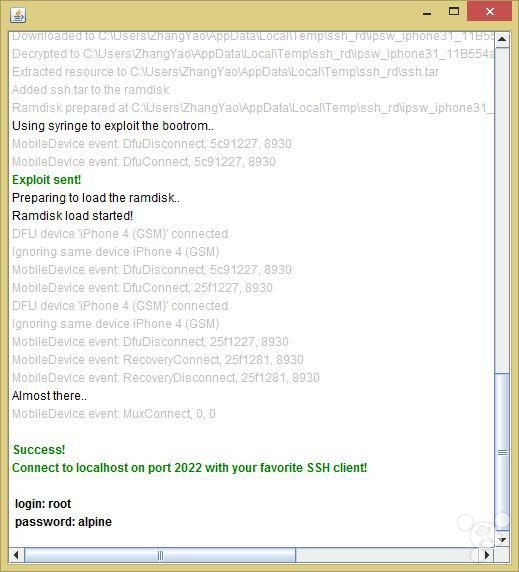The height and width of the screenshot is (572, 519).
Task: Click the 'login: root' text
Action: 43,504
